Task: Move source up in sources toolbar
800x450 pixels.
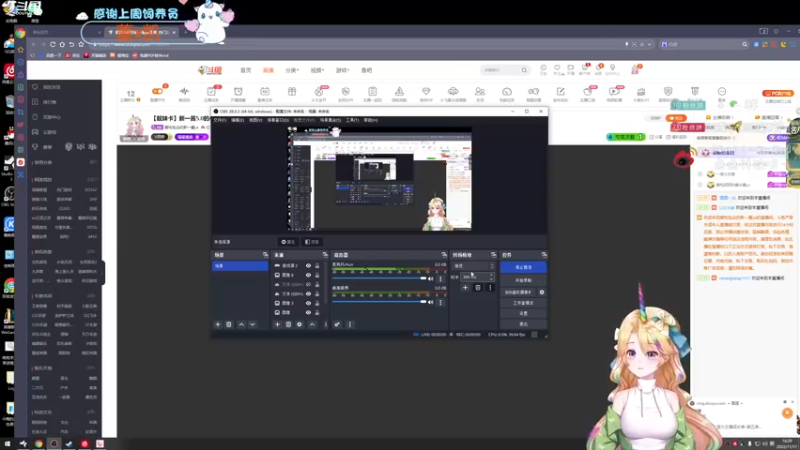Action: pos(312,324)
